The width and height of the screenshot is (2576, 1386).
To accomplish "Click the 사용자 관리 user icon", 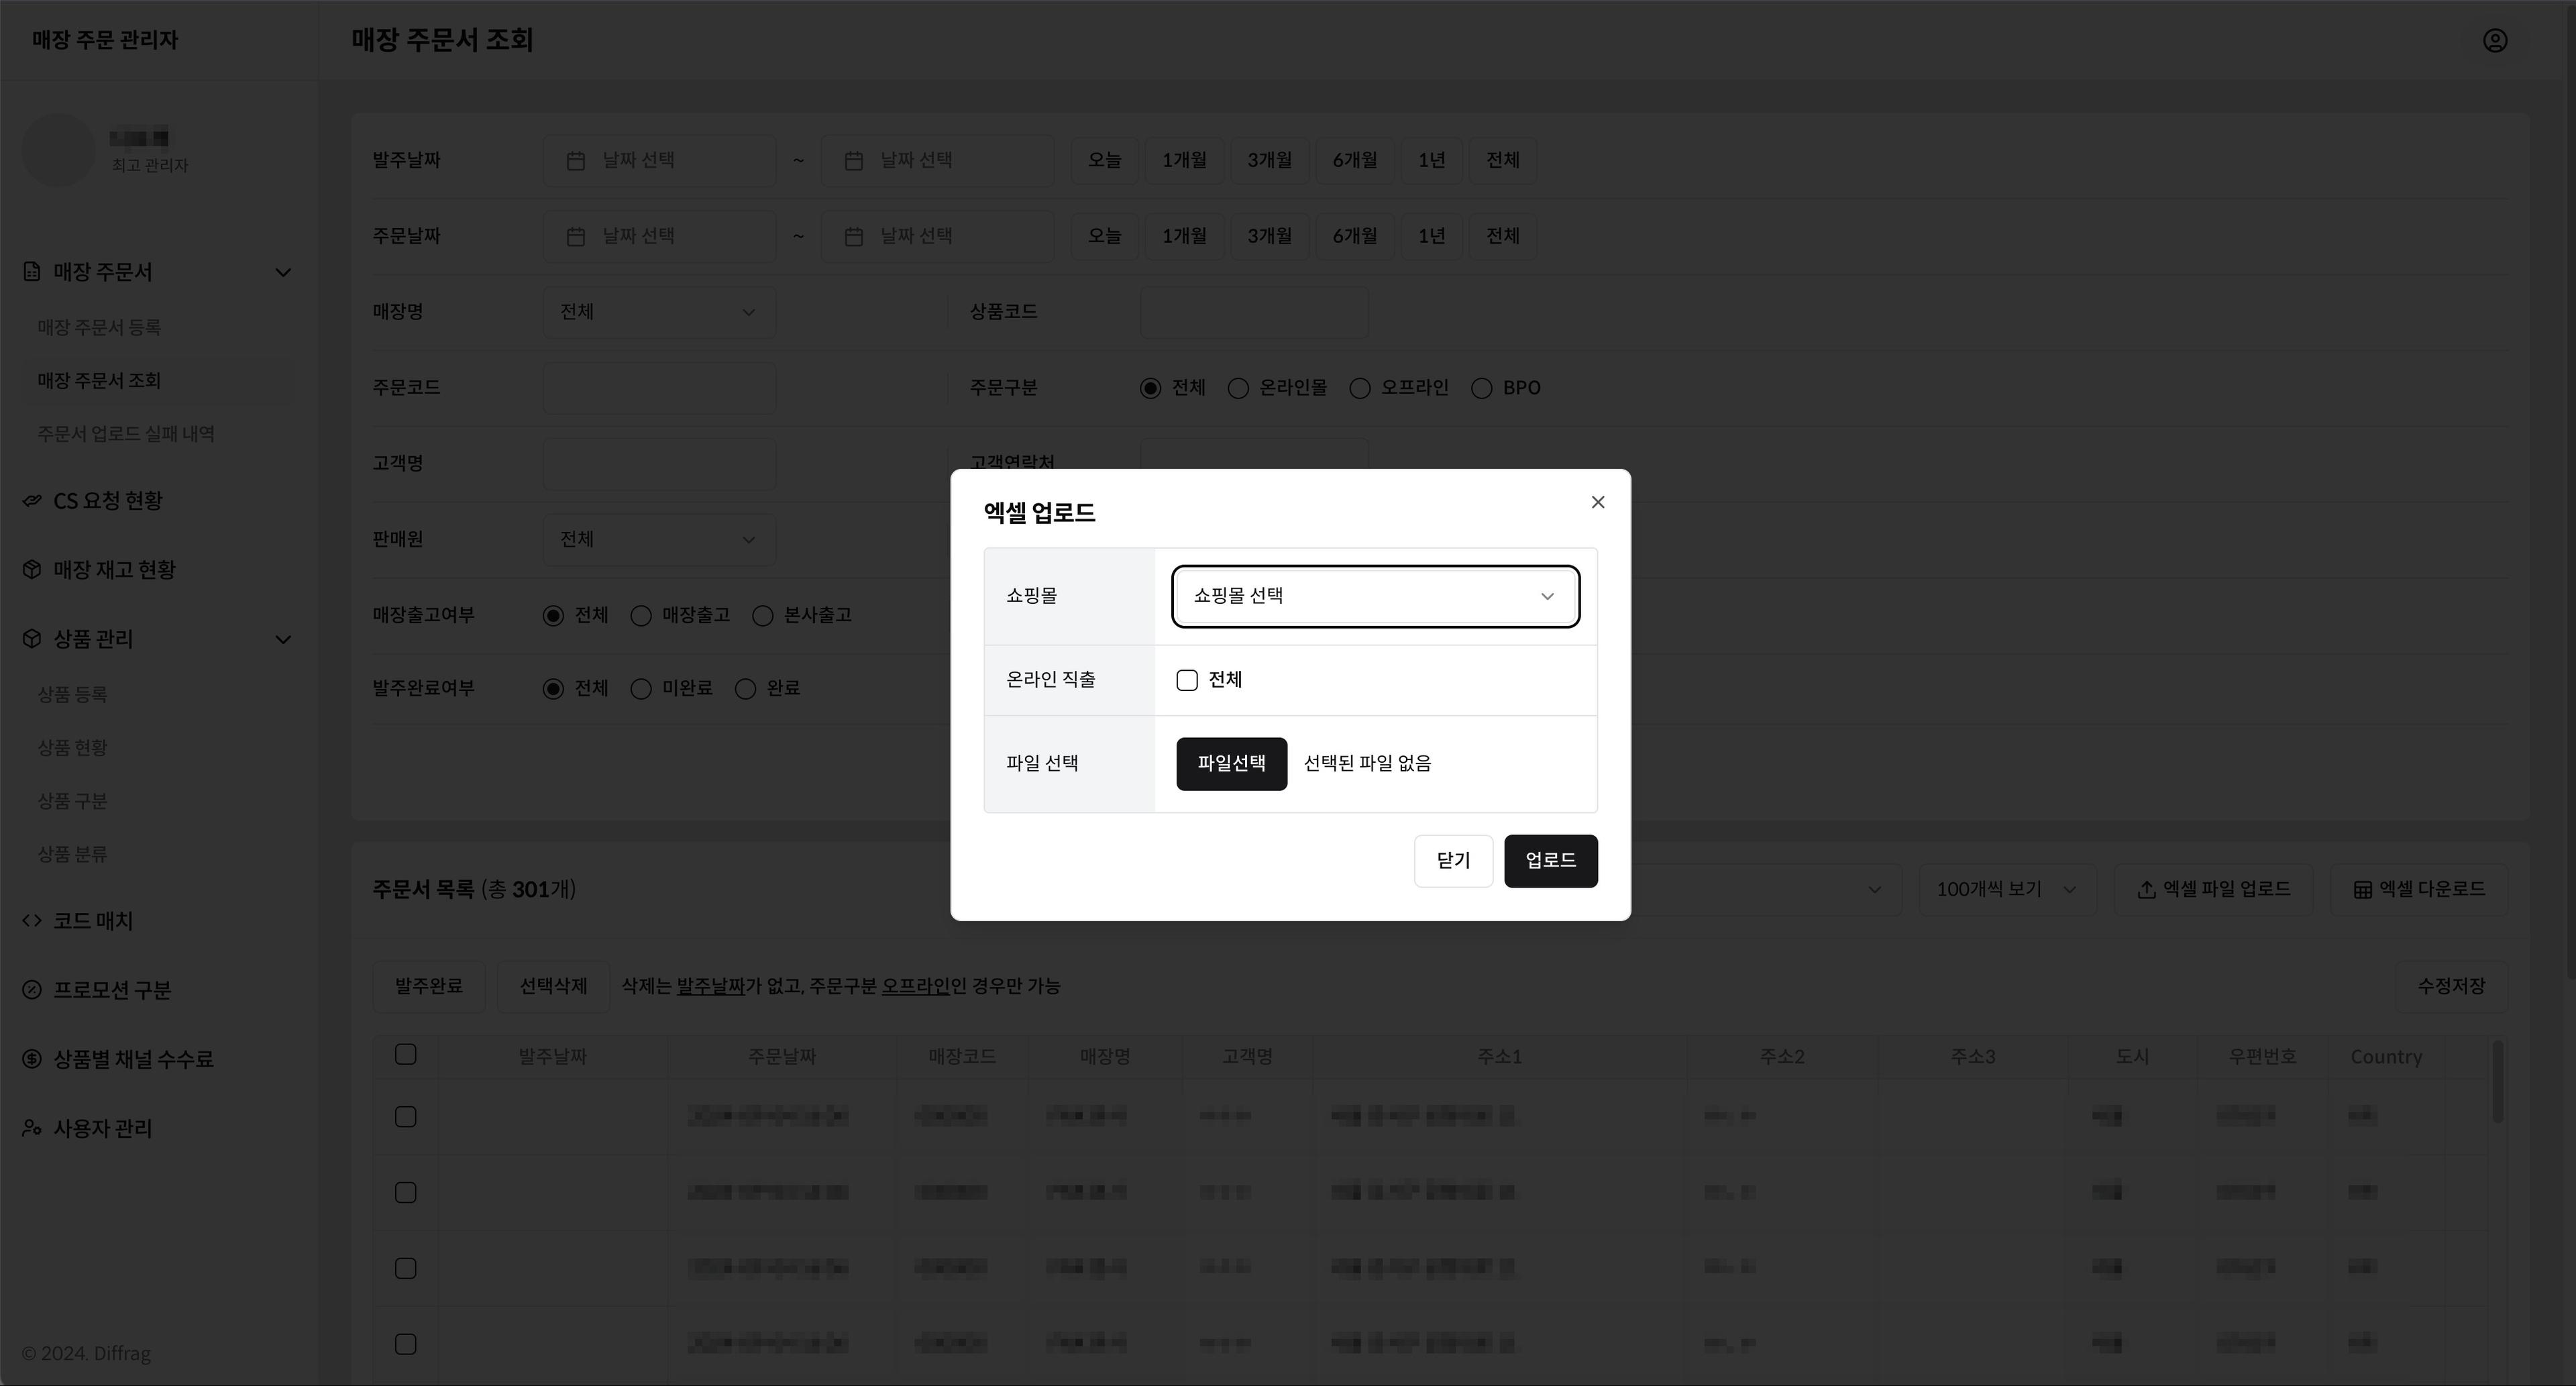I will pyautogui.click(x=32, y=1128).
